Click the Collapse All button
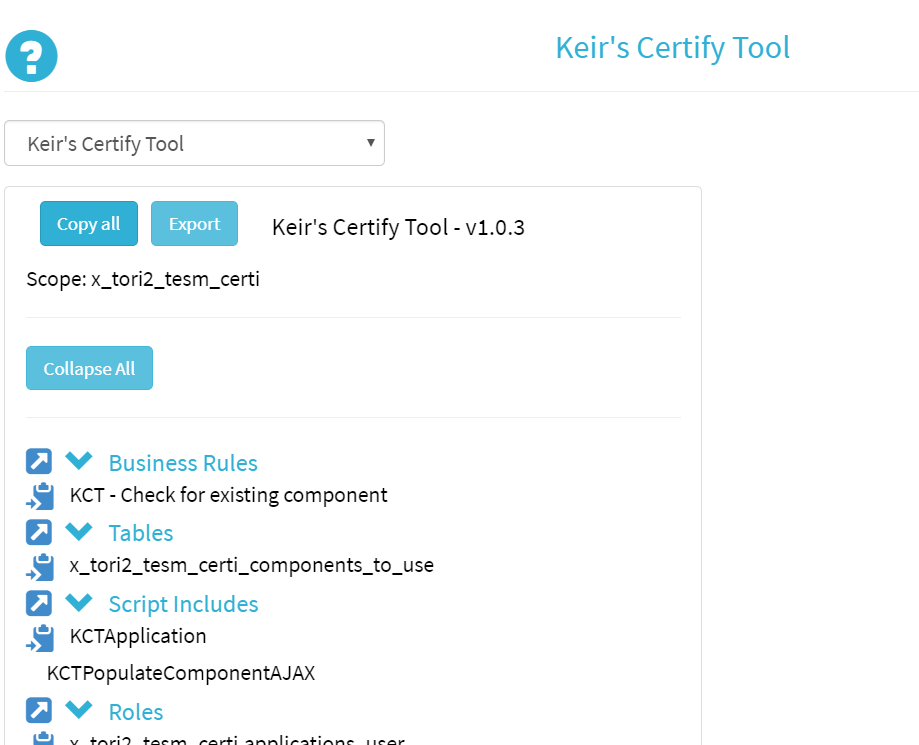The width and height of the screenshot is (919, 745). [x=89, y=369]
